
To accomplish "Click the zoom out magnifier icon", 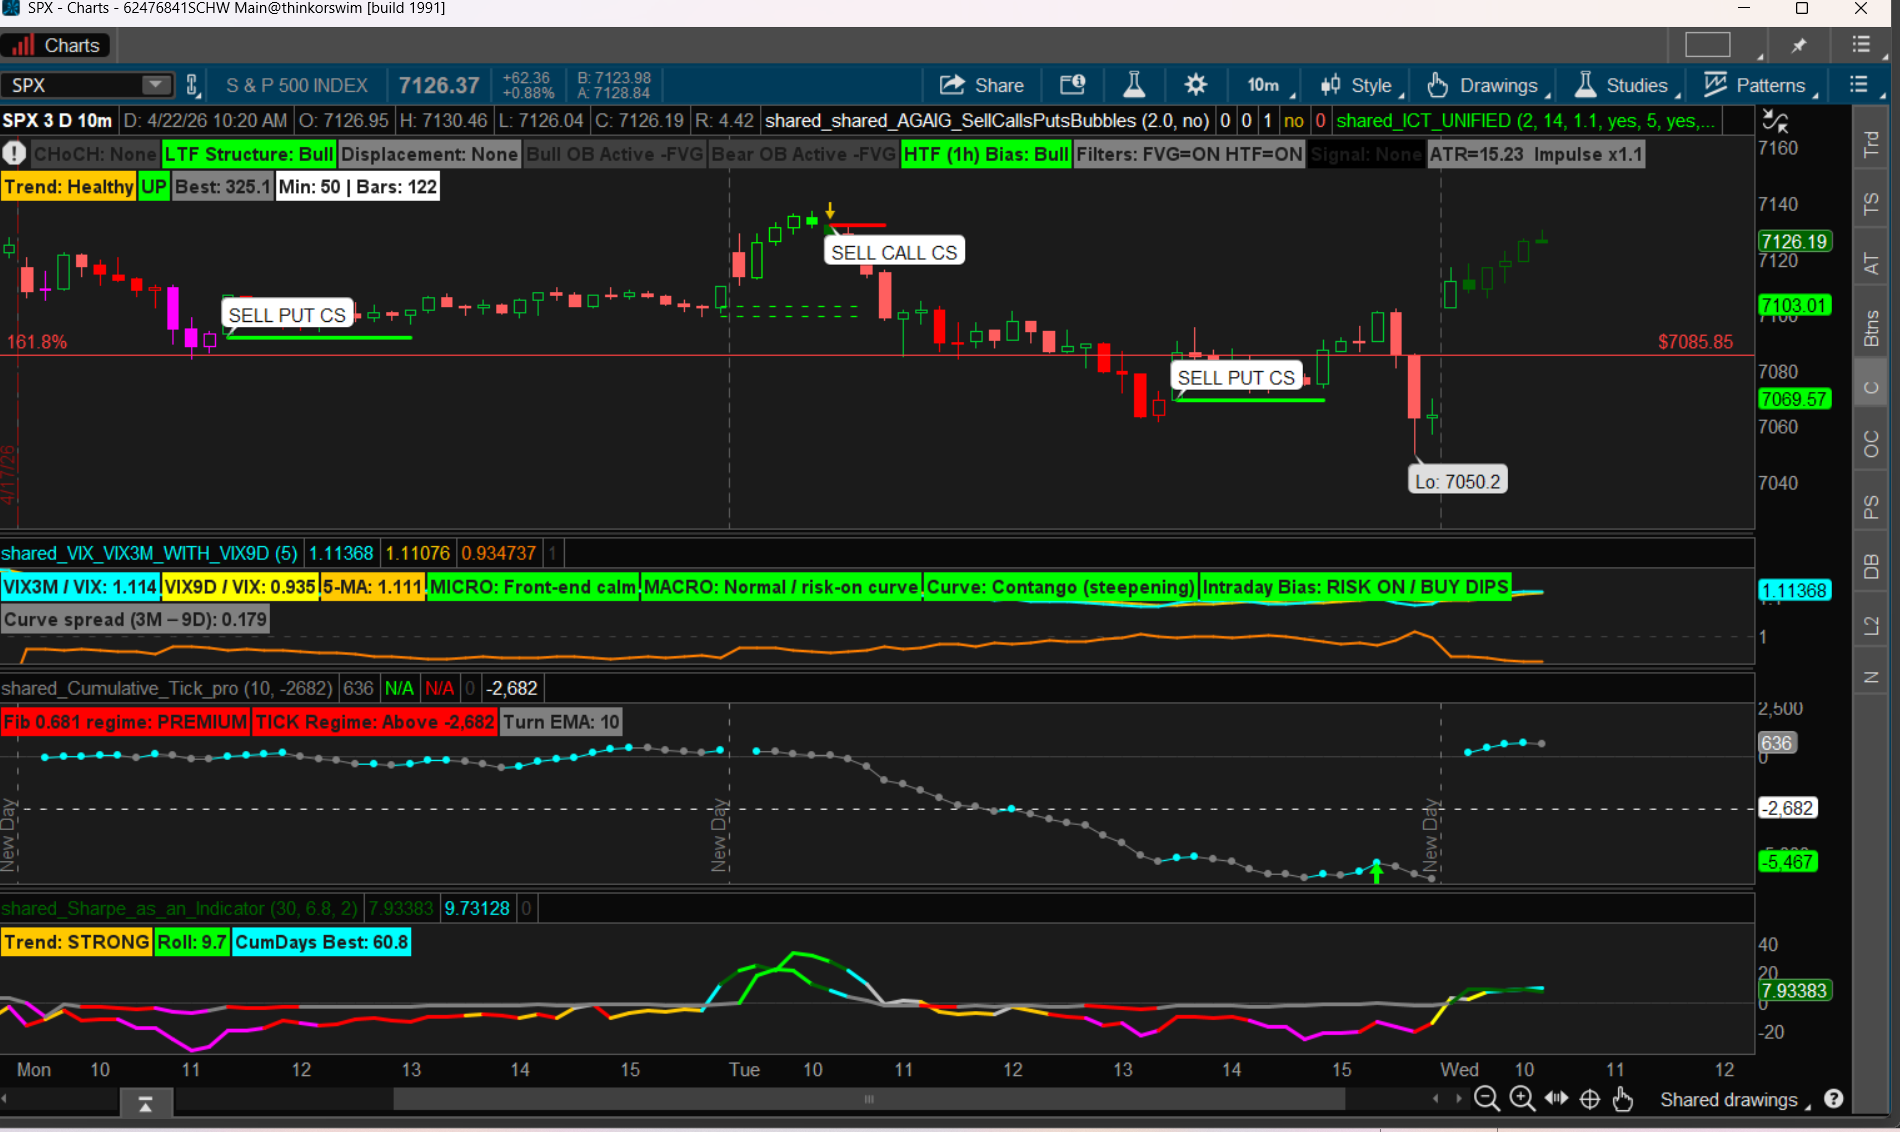I will tap(1487, 1099).
